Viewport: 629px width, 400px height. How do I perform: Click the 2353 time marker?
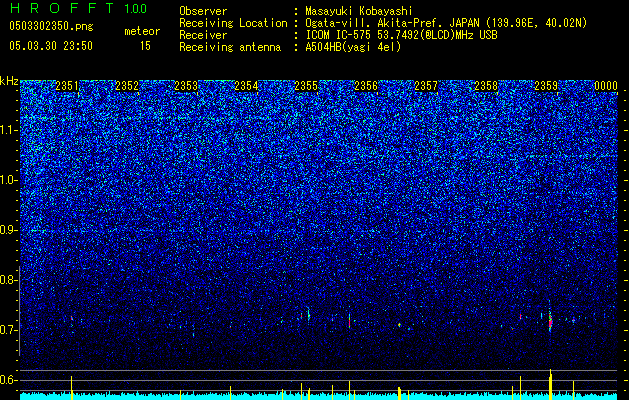click(186, 86)
